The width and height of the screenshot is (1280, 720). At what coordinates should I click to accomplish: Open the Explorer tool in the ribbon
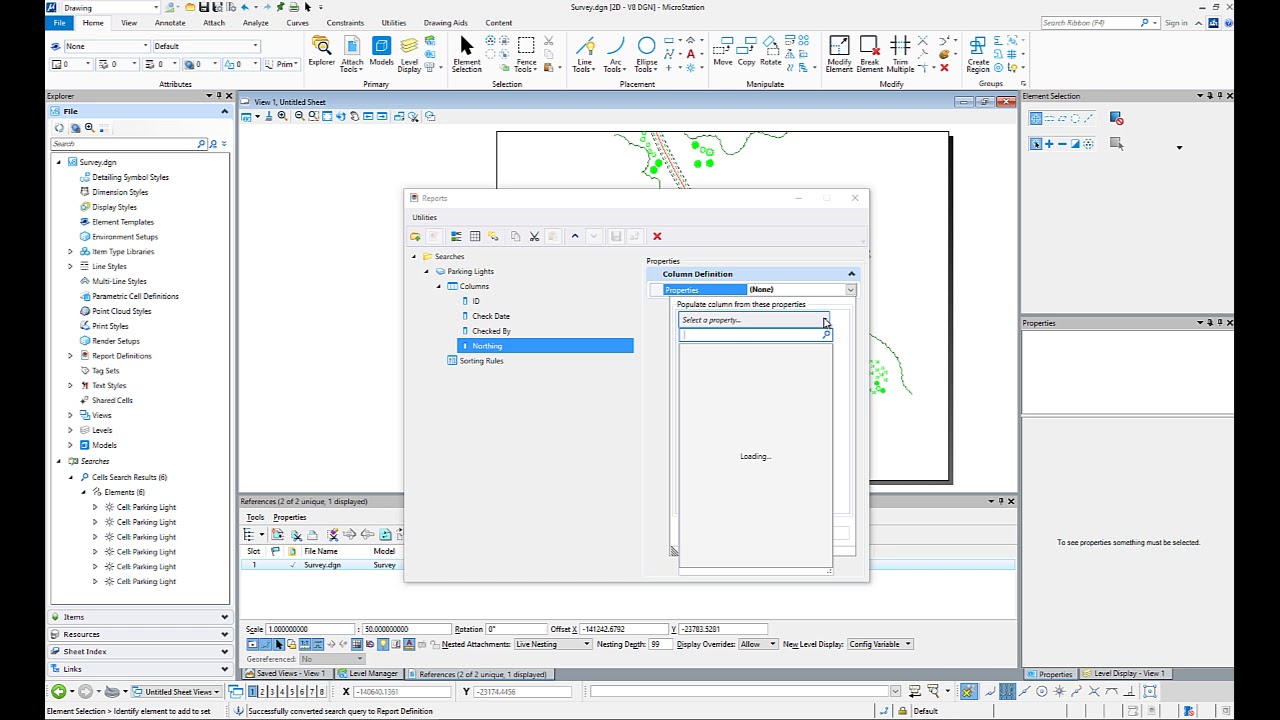pyautogui.click(x=321, y=52)
